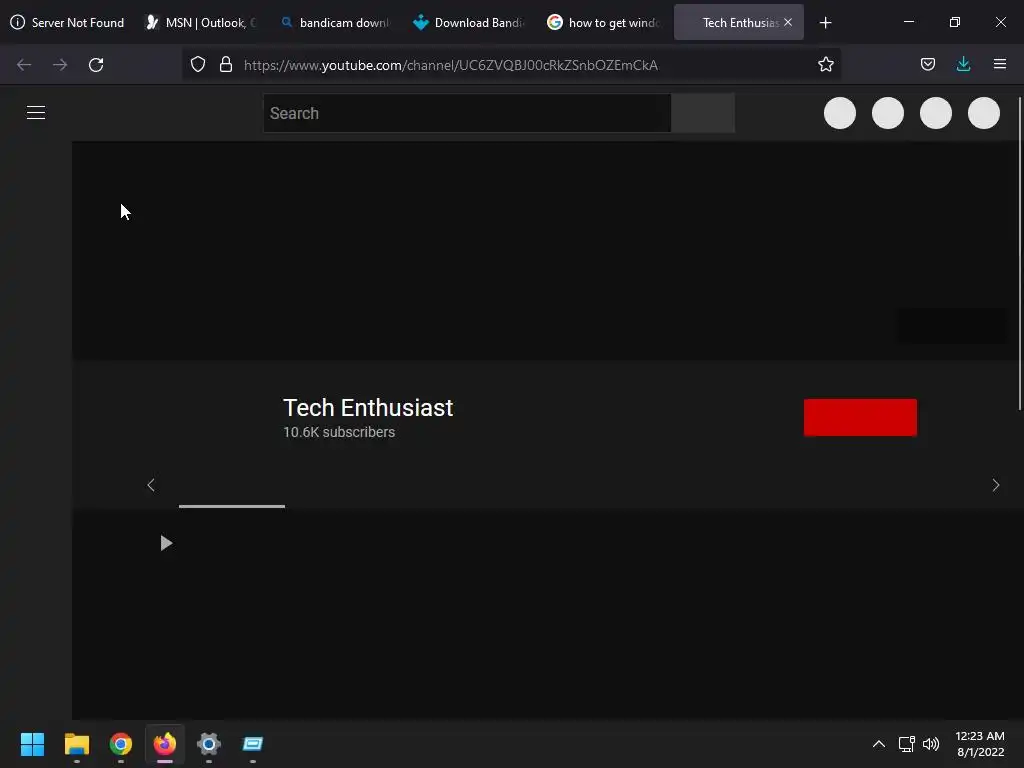
Task: Click first circular header icon placeholder
Action: [x=840, y=113]
